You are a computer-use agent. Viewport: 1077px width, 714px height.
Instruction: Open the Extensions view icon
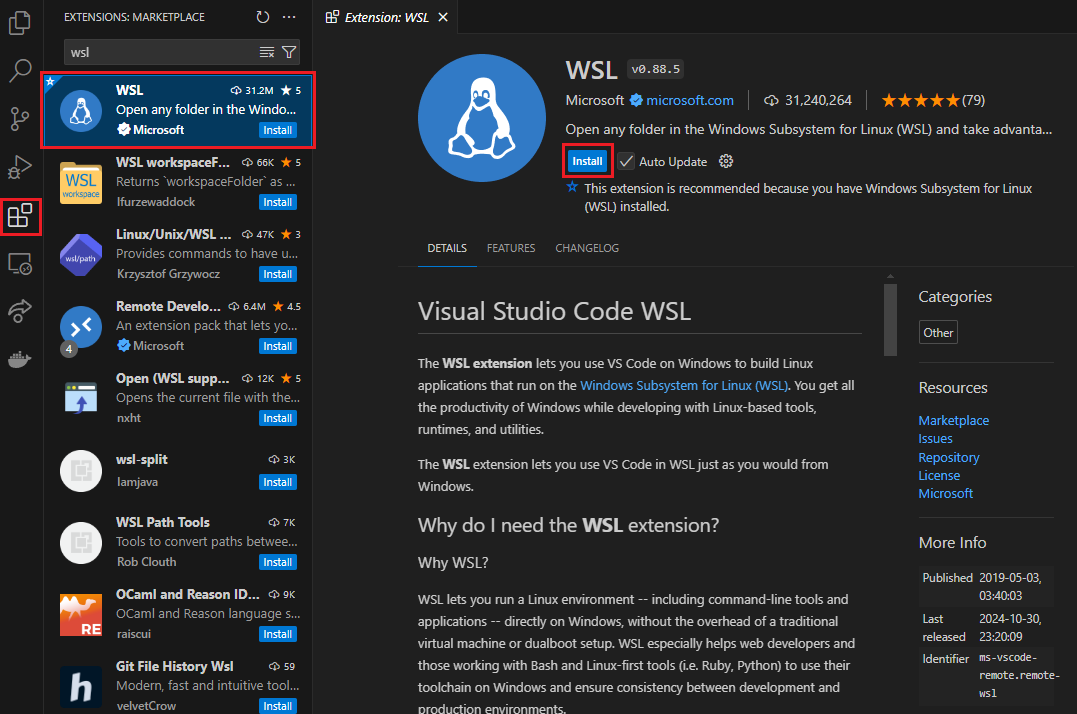(x=20, y=216)
